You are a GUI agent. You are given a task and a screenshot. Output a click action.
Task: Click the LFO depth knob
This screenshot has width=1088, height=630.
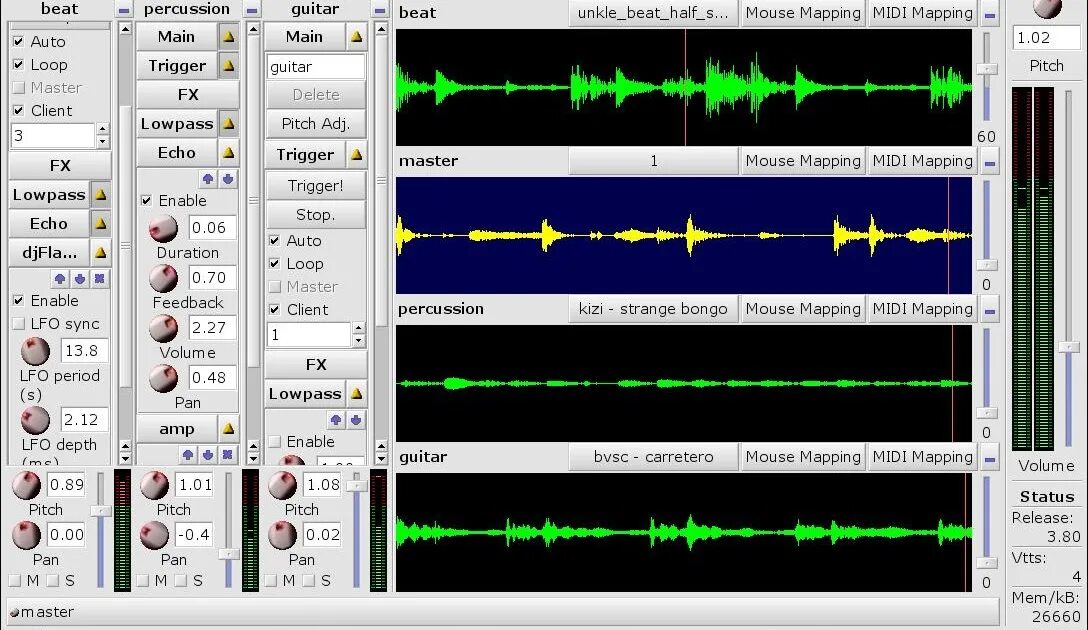coord(35,420)
